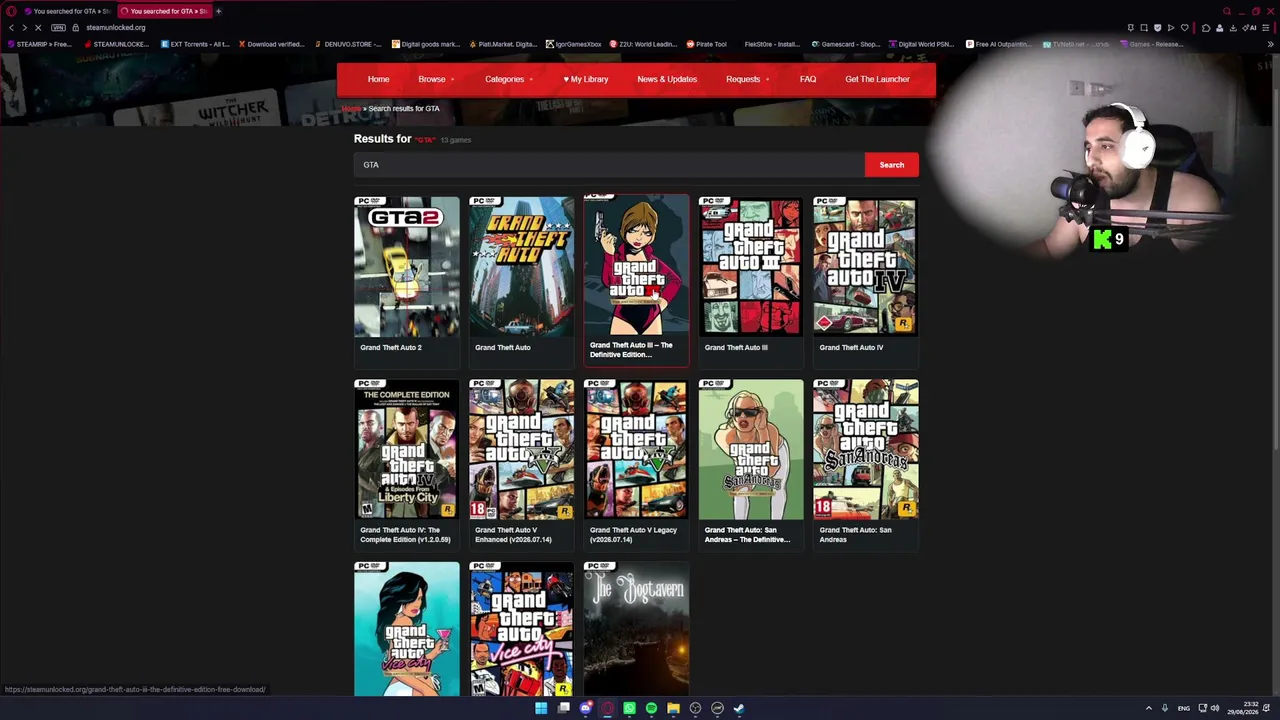Open Discord from the taskbar
Viewport: 1280px width, 720px height.
[586, 708]
